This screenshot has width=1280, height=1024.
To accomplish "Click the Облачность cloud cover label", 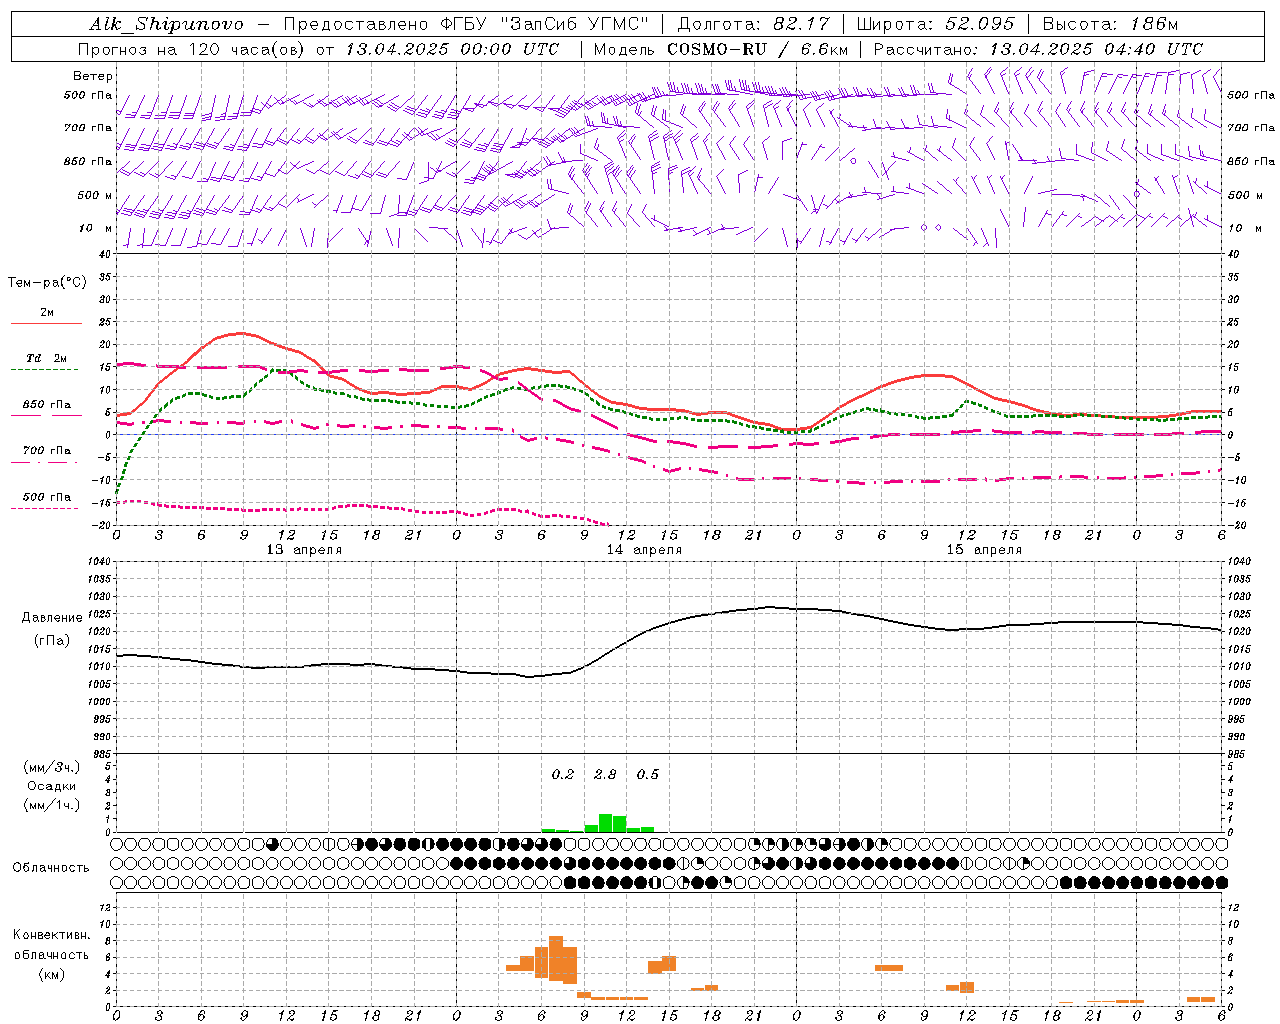I will pos(51,868).
